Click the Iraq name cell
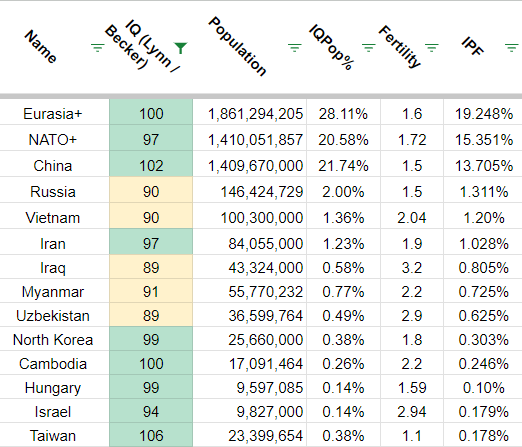This screenshot has width=522, height=447. pyautogui.click(x=53, y=268)
